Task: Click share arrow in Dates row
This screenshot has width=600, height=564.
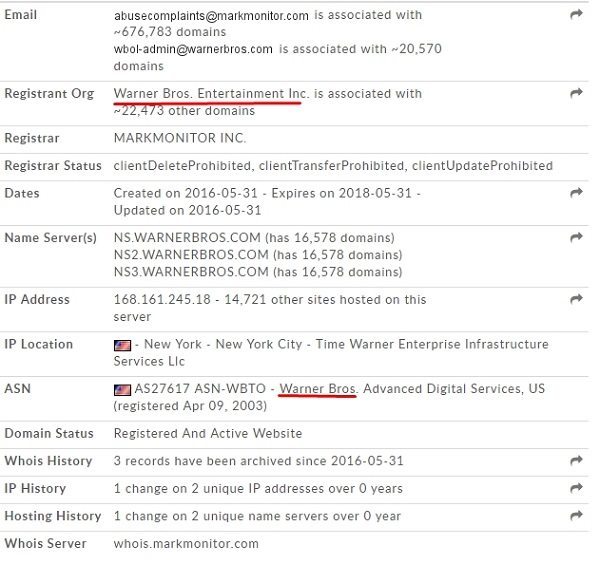Action: 576,192
